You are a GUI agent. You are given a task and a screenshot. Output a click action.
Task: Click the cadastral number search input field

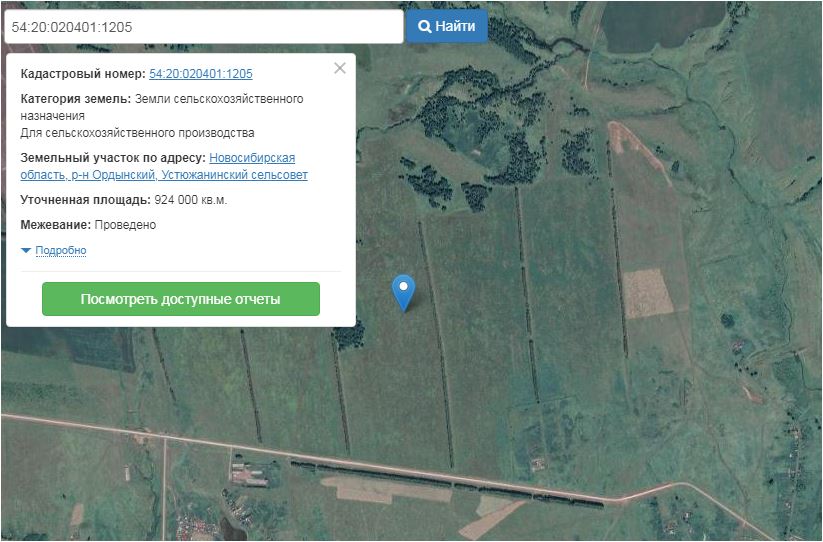tap(204, 27)
